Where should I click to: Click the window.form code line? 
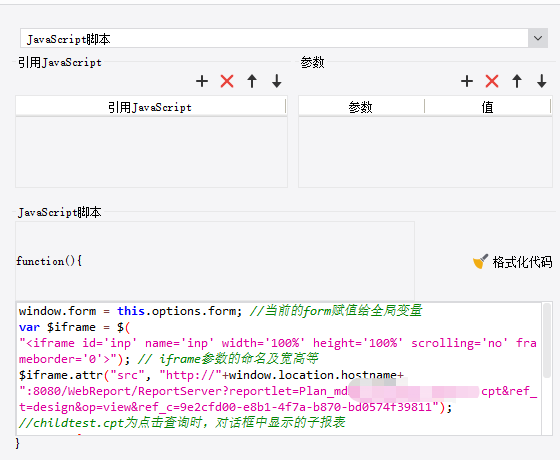(x=220, y=311)
